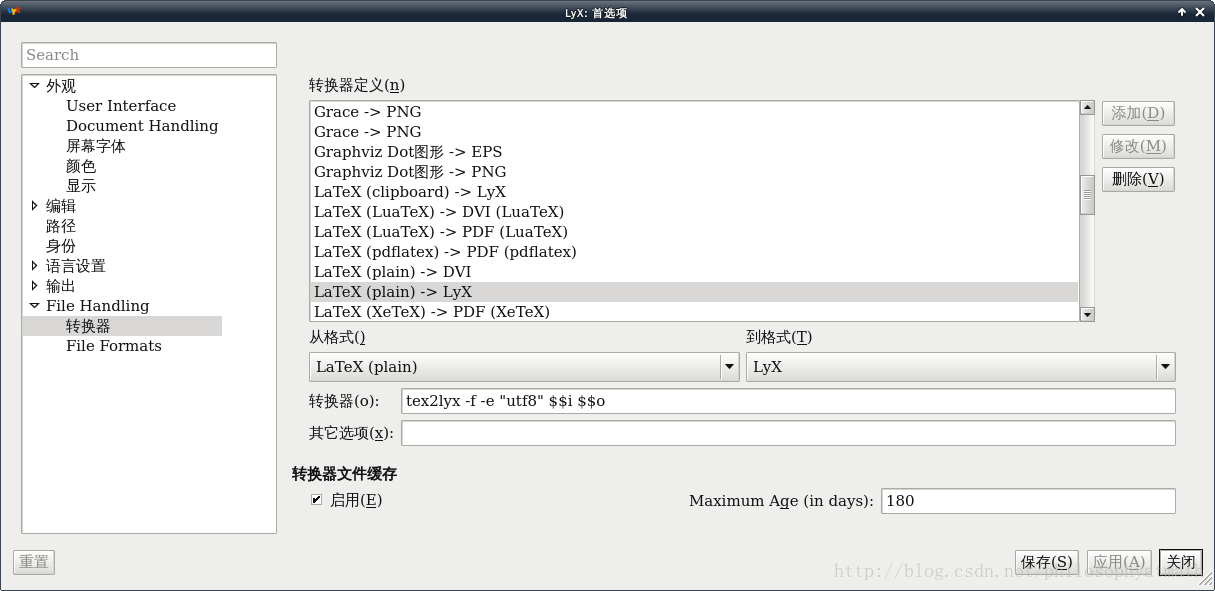Select Graphviz Dot图形 -> EPS converter
Viewport: 1215px width, 591px height.
pyautogui.click(x=694, y=152)
